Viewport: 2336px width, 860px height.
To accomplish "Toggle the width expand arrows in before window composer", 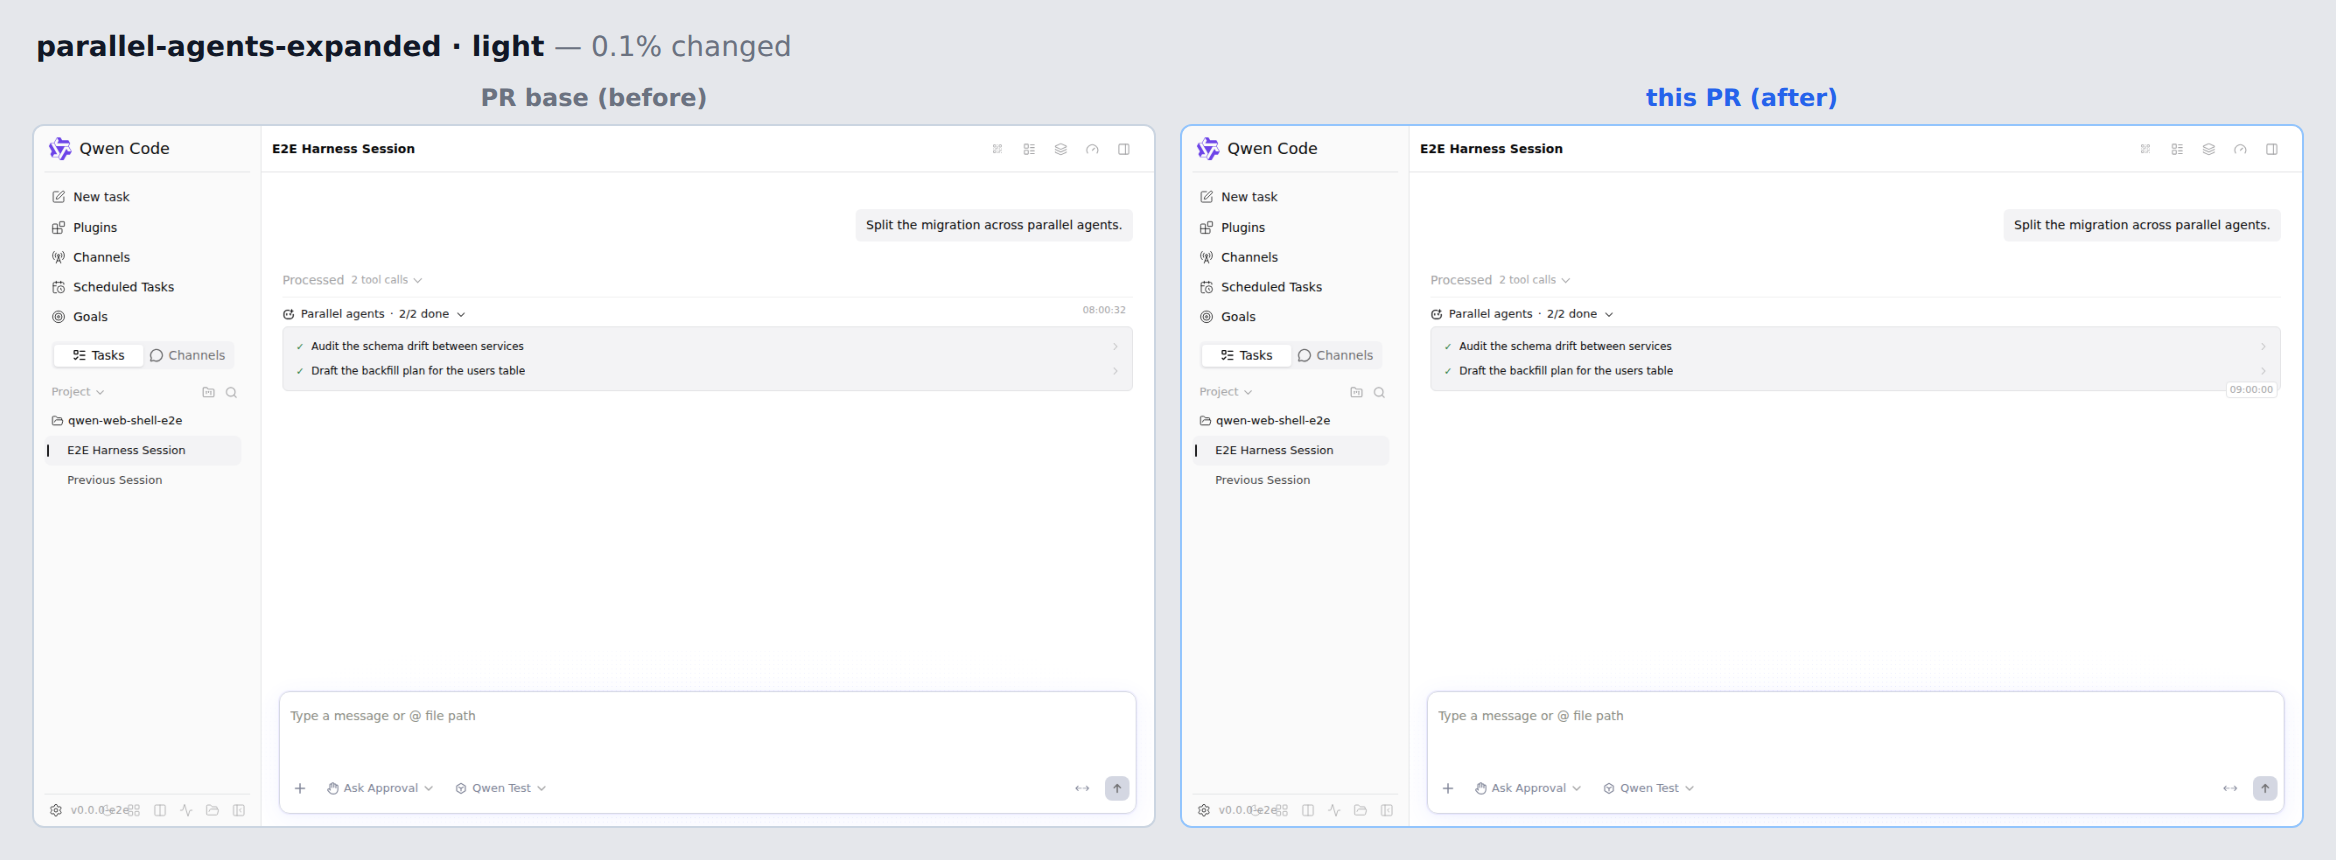I will pos(1082,788).
